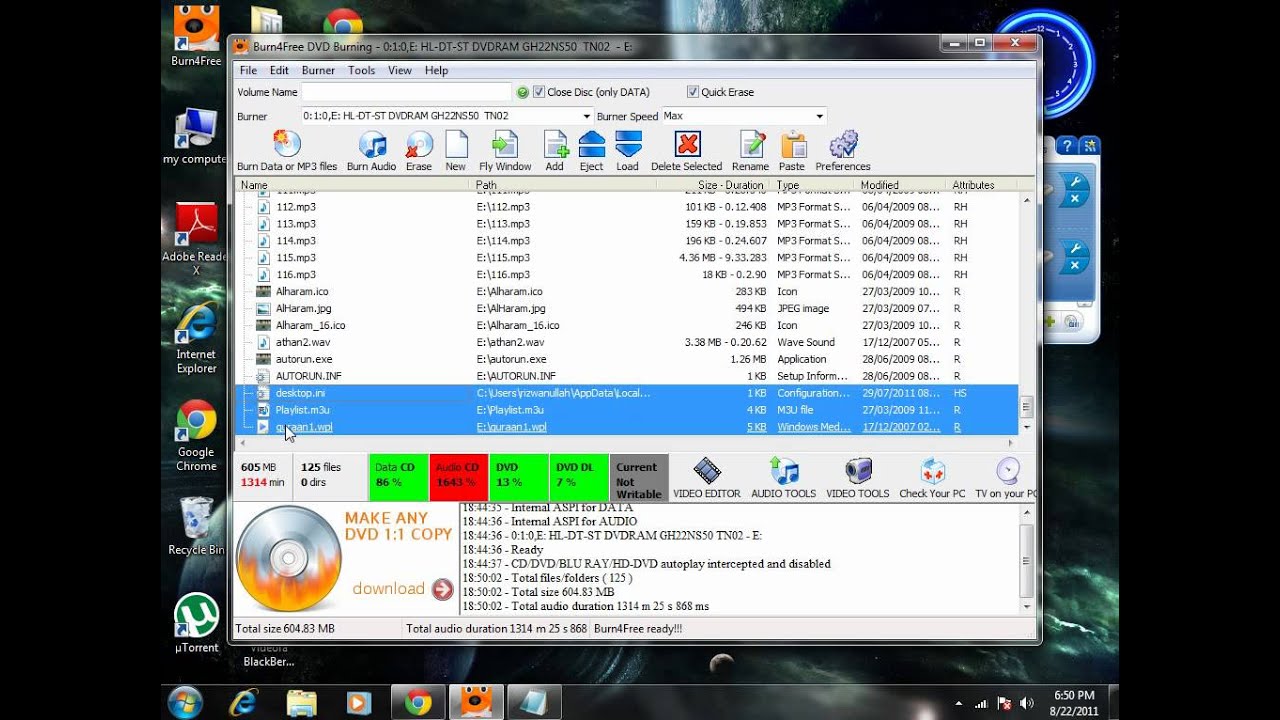This screenshot has height=720, width=1280.
Task: Click the Rename toolbar icon
Action: tap(750, 150)
